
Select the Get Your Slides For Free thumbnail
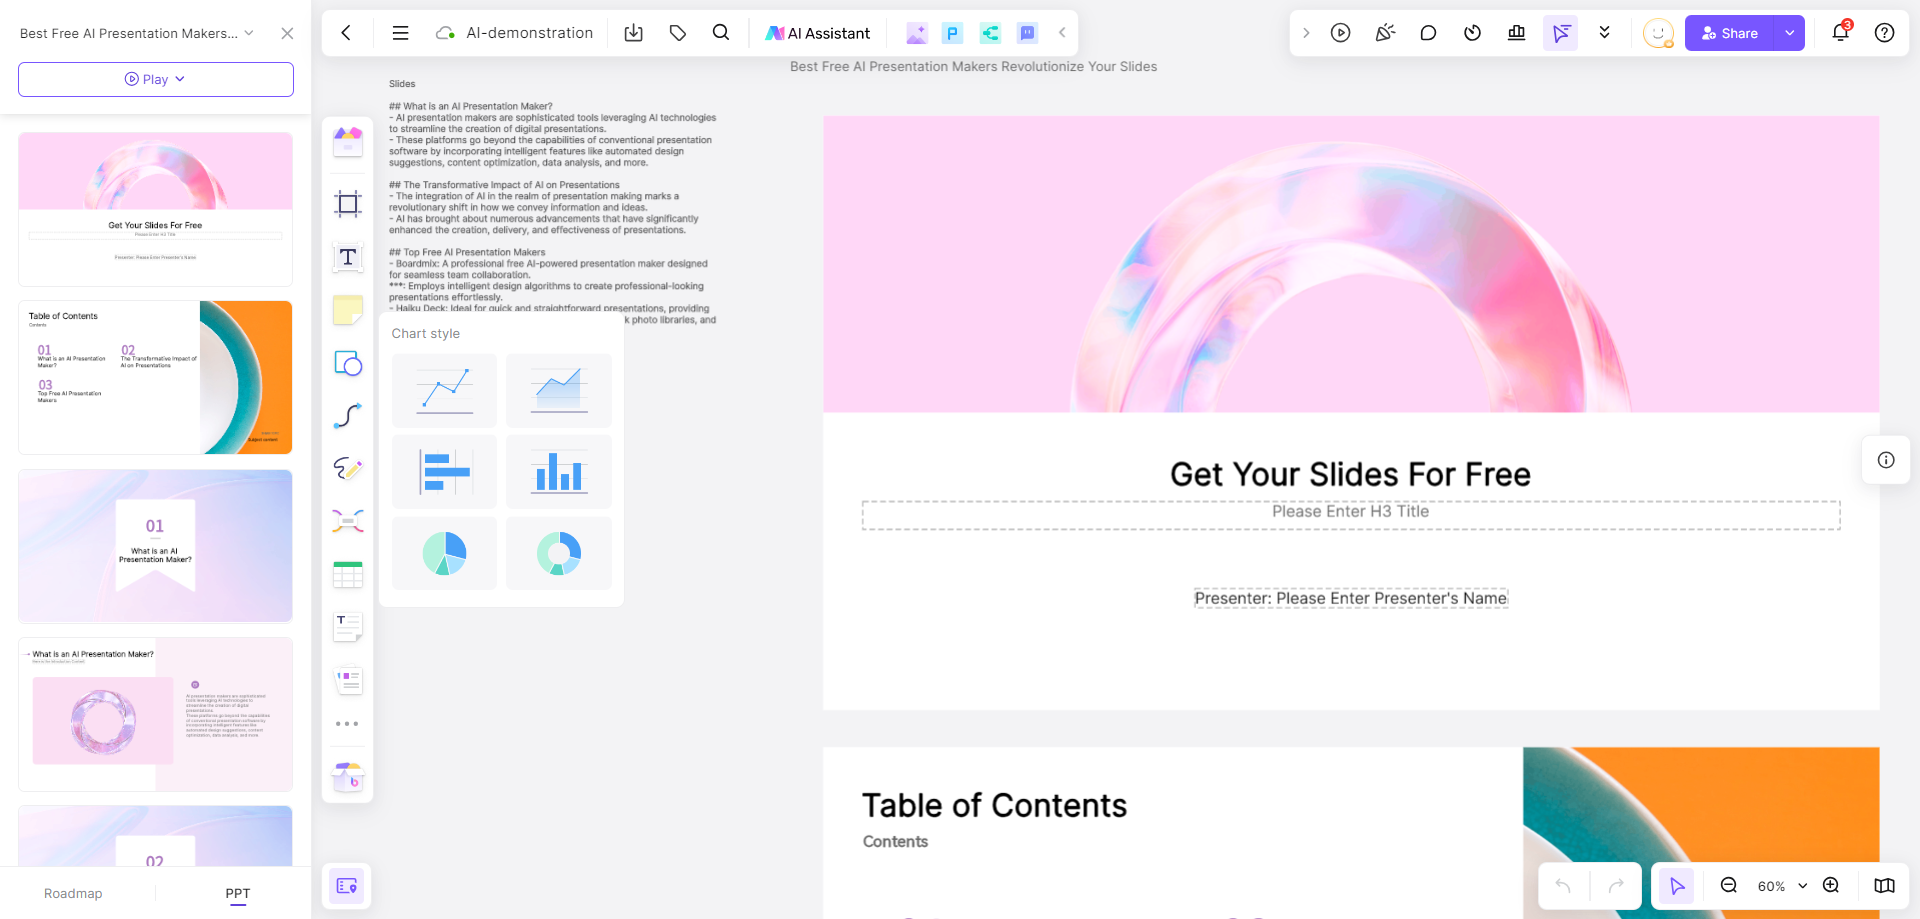pyautogui.click(x=156, y=209)
